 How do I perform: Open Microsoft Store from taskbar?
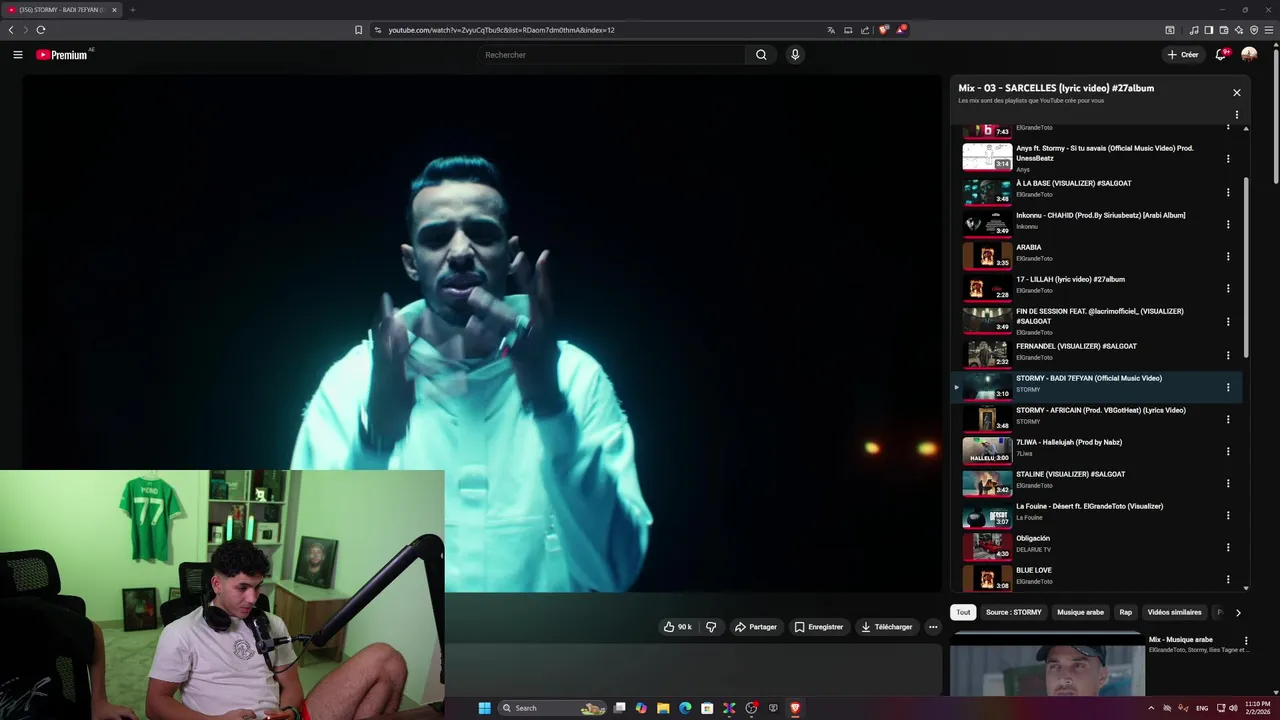(x=707, y=708)
